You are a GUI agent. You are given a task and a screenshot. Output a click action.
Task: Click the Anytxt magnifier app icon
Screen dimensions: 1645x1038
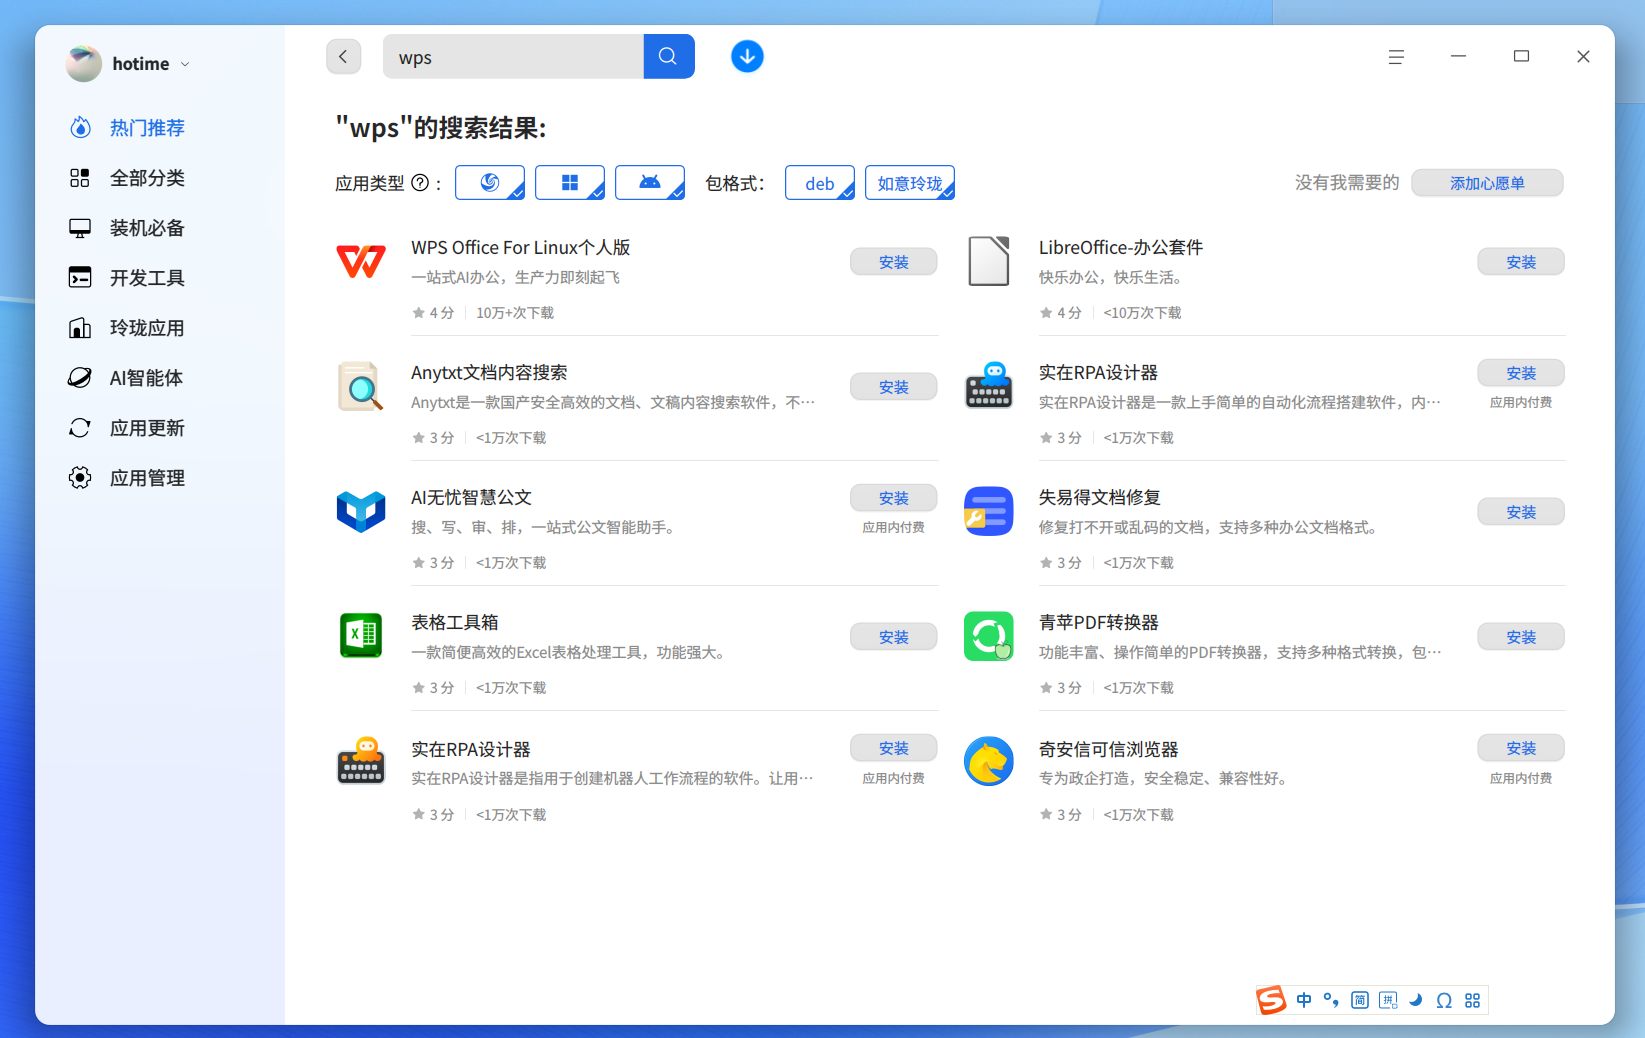click(x=361, y=387)
